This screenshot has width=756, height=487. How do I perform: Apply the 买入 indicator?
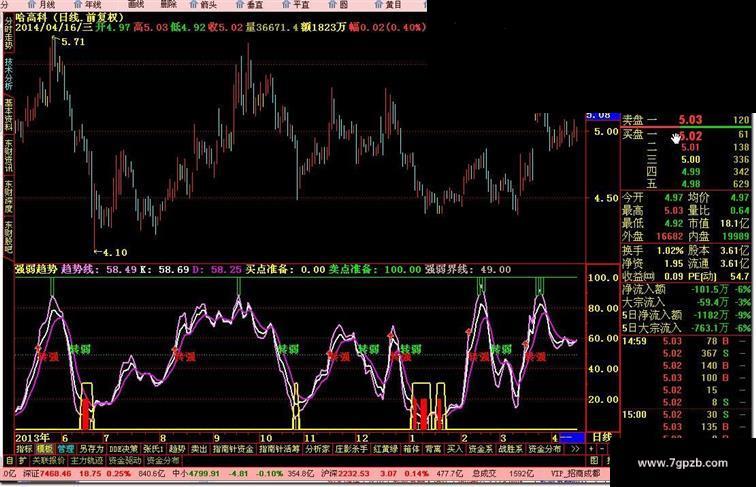pyautogui.click(x=454, y=449)
